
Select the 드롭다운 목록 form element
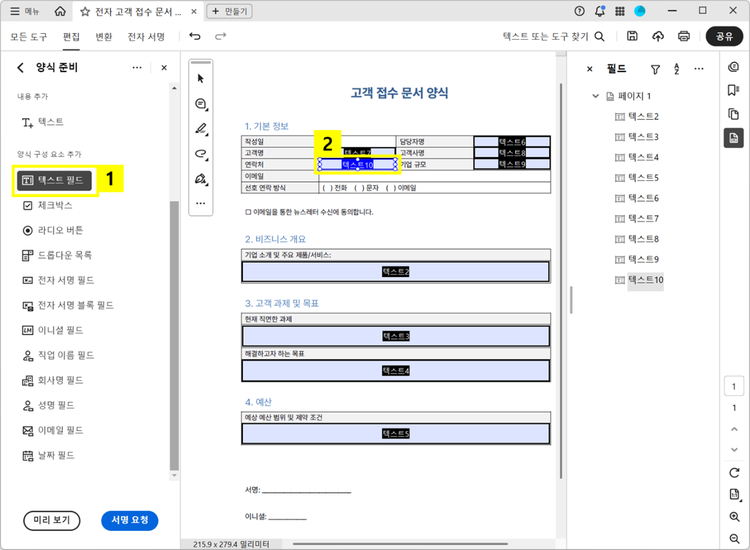(57, 255)
